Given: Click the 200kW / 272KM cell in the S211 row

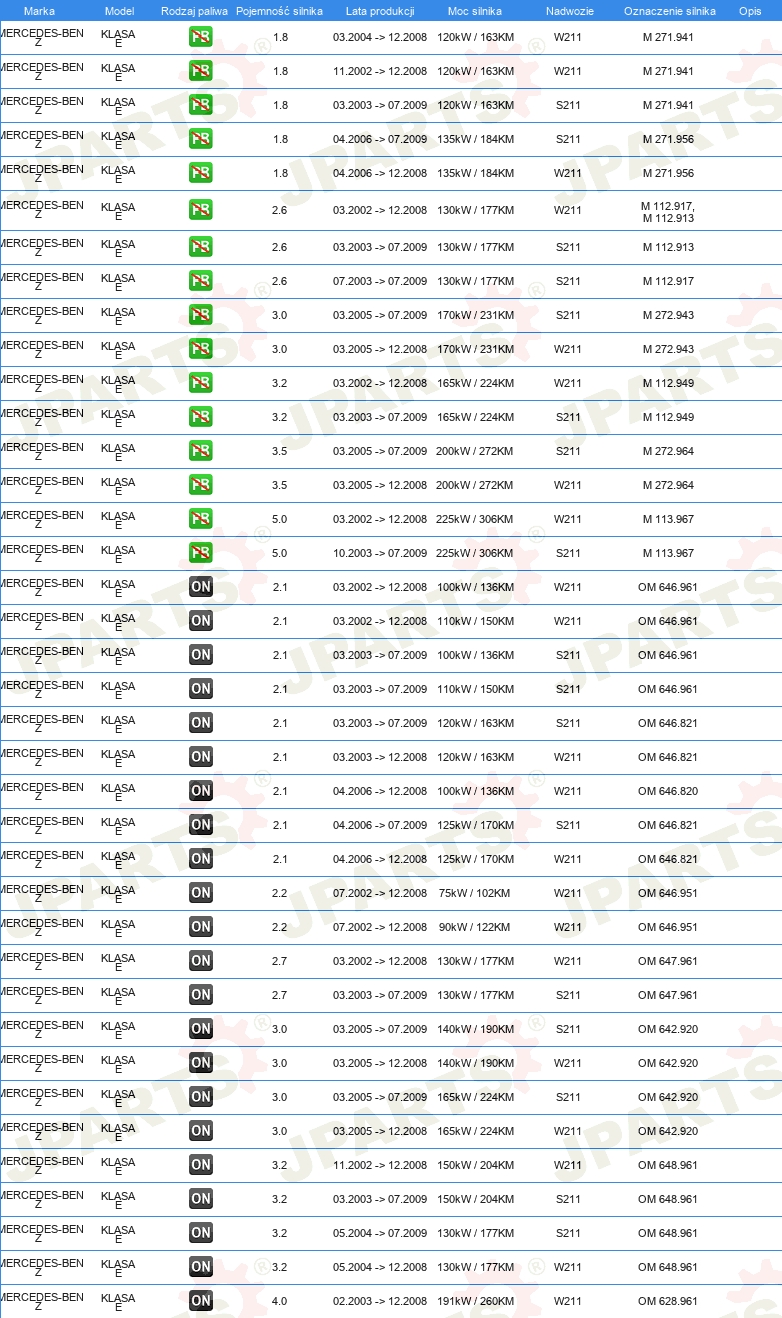Looking at the screenshot, I should 475,452.
